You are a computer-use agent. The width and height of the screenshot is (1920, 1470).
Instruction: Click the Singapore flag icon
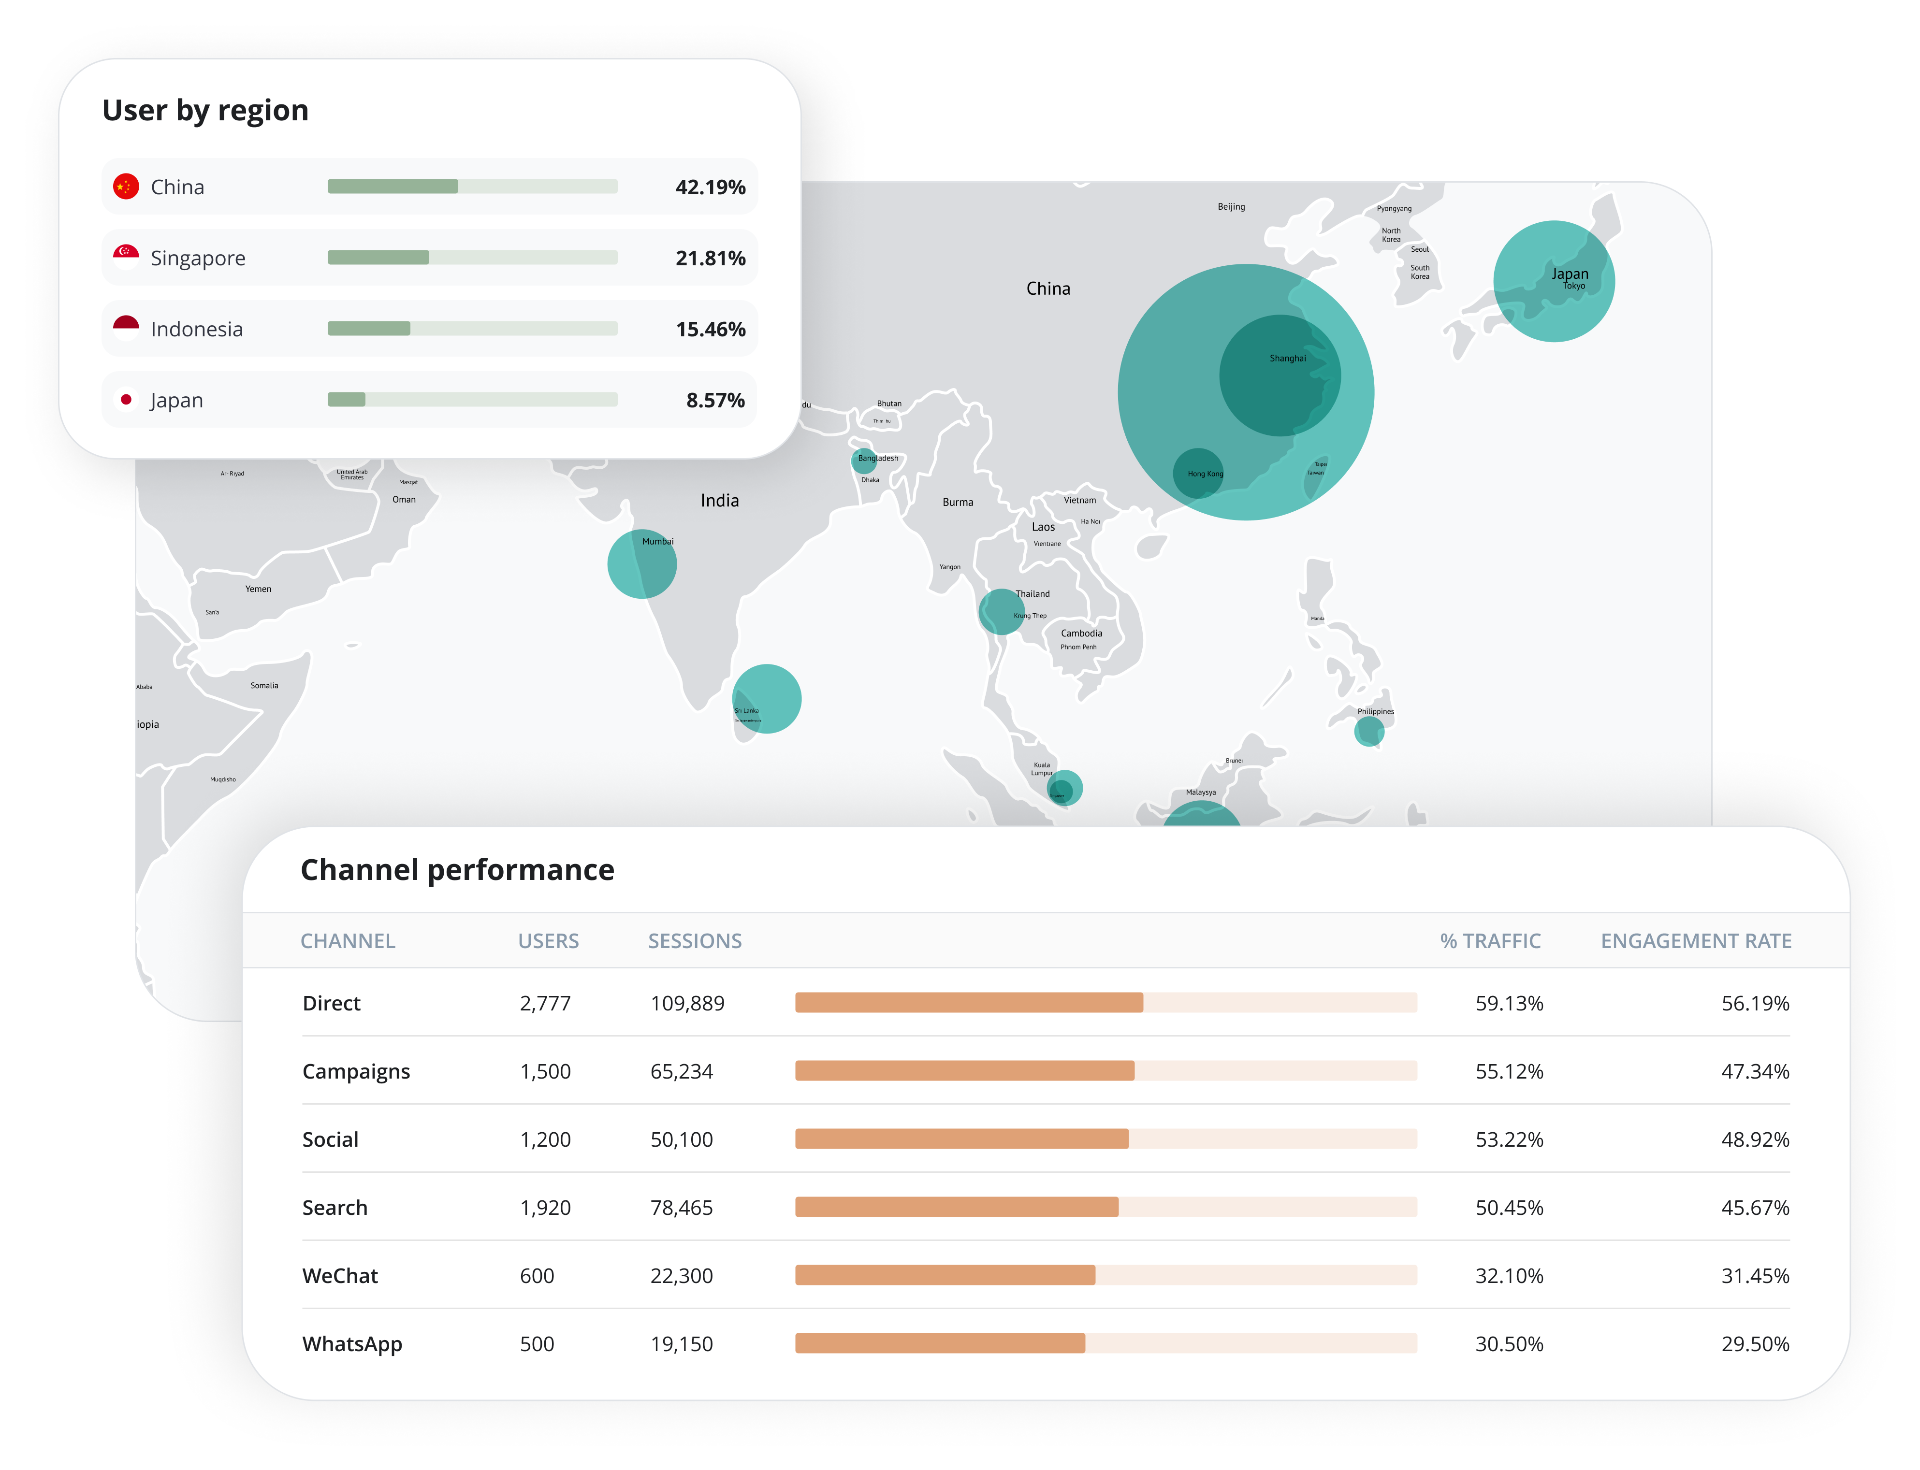[126, 258]
